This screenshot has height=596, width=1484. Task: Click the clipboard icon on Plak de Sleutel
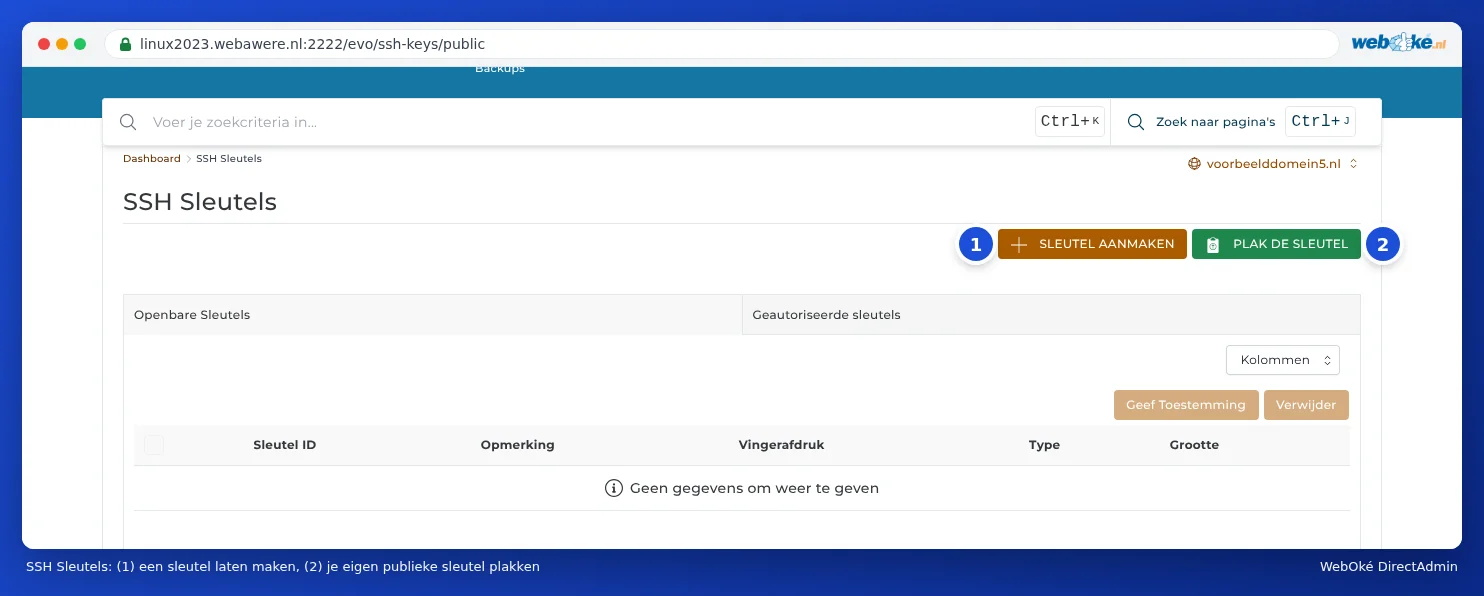(x=1213, y=245)
